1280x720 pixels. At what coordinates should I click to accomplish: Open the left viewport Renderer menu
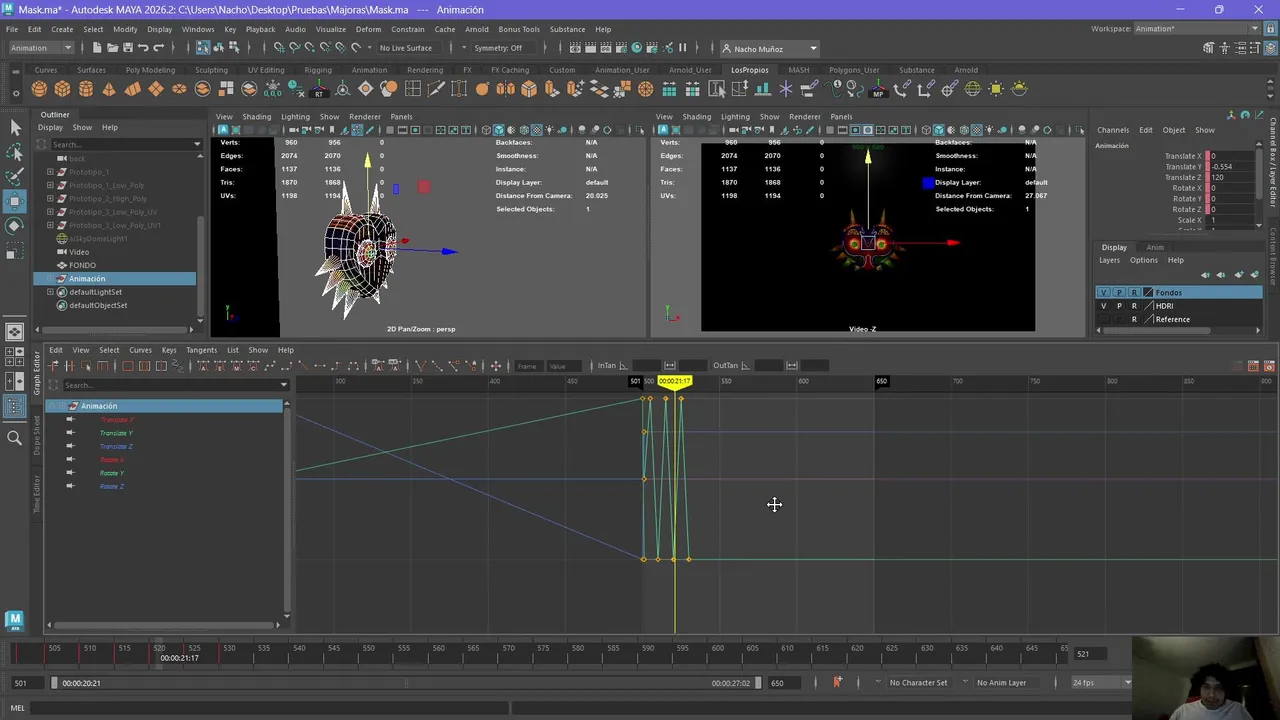[364, 117]
